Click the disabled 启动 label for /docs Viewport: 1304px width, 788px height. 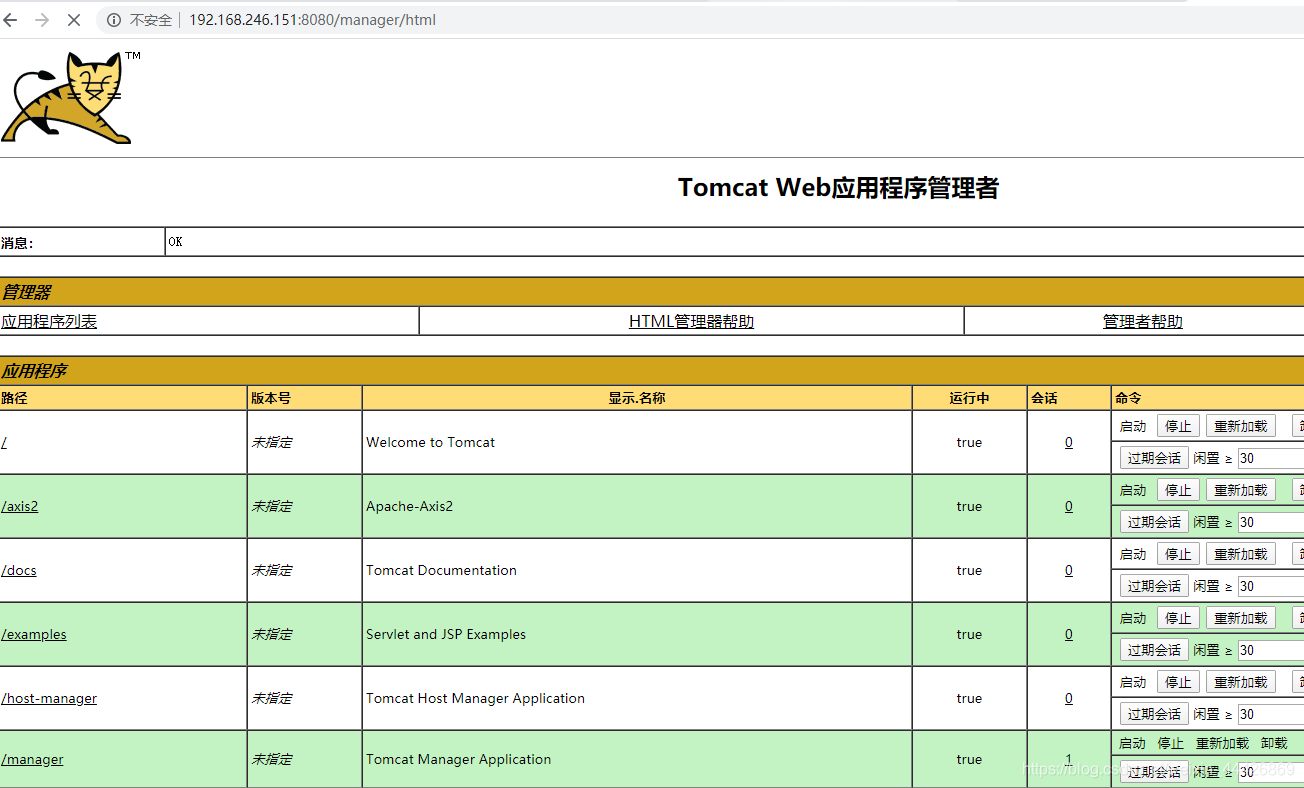coord(1133,554)
